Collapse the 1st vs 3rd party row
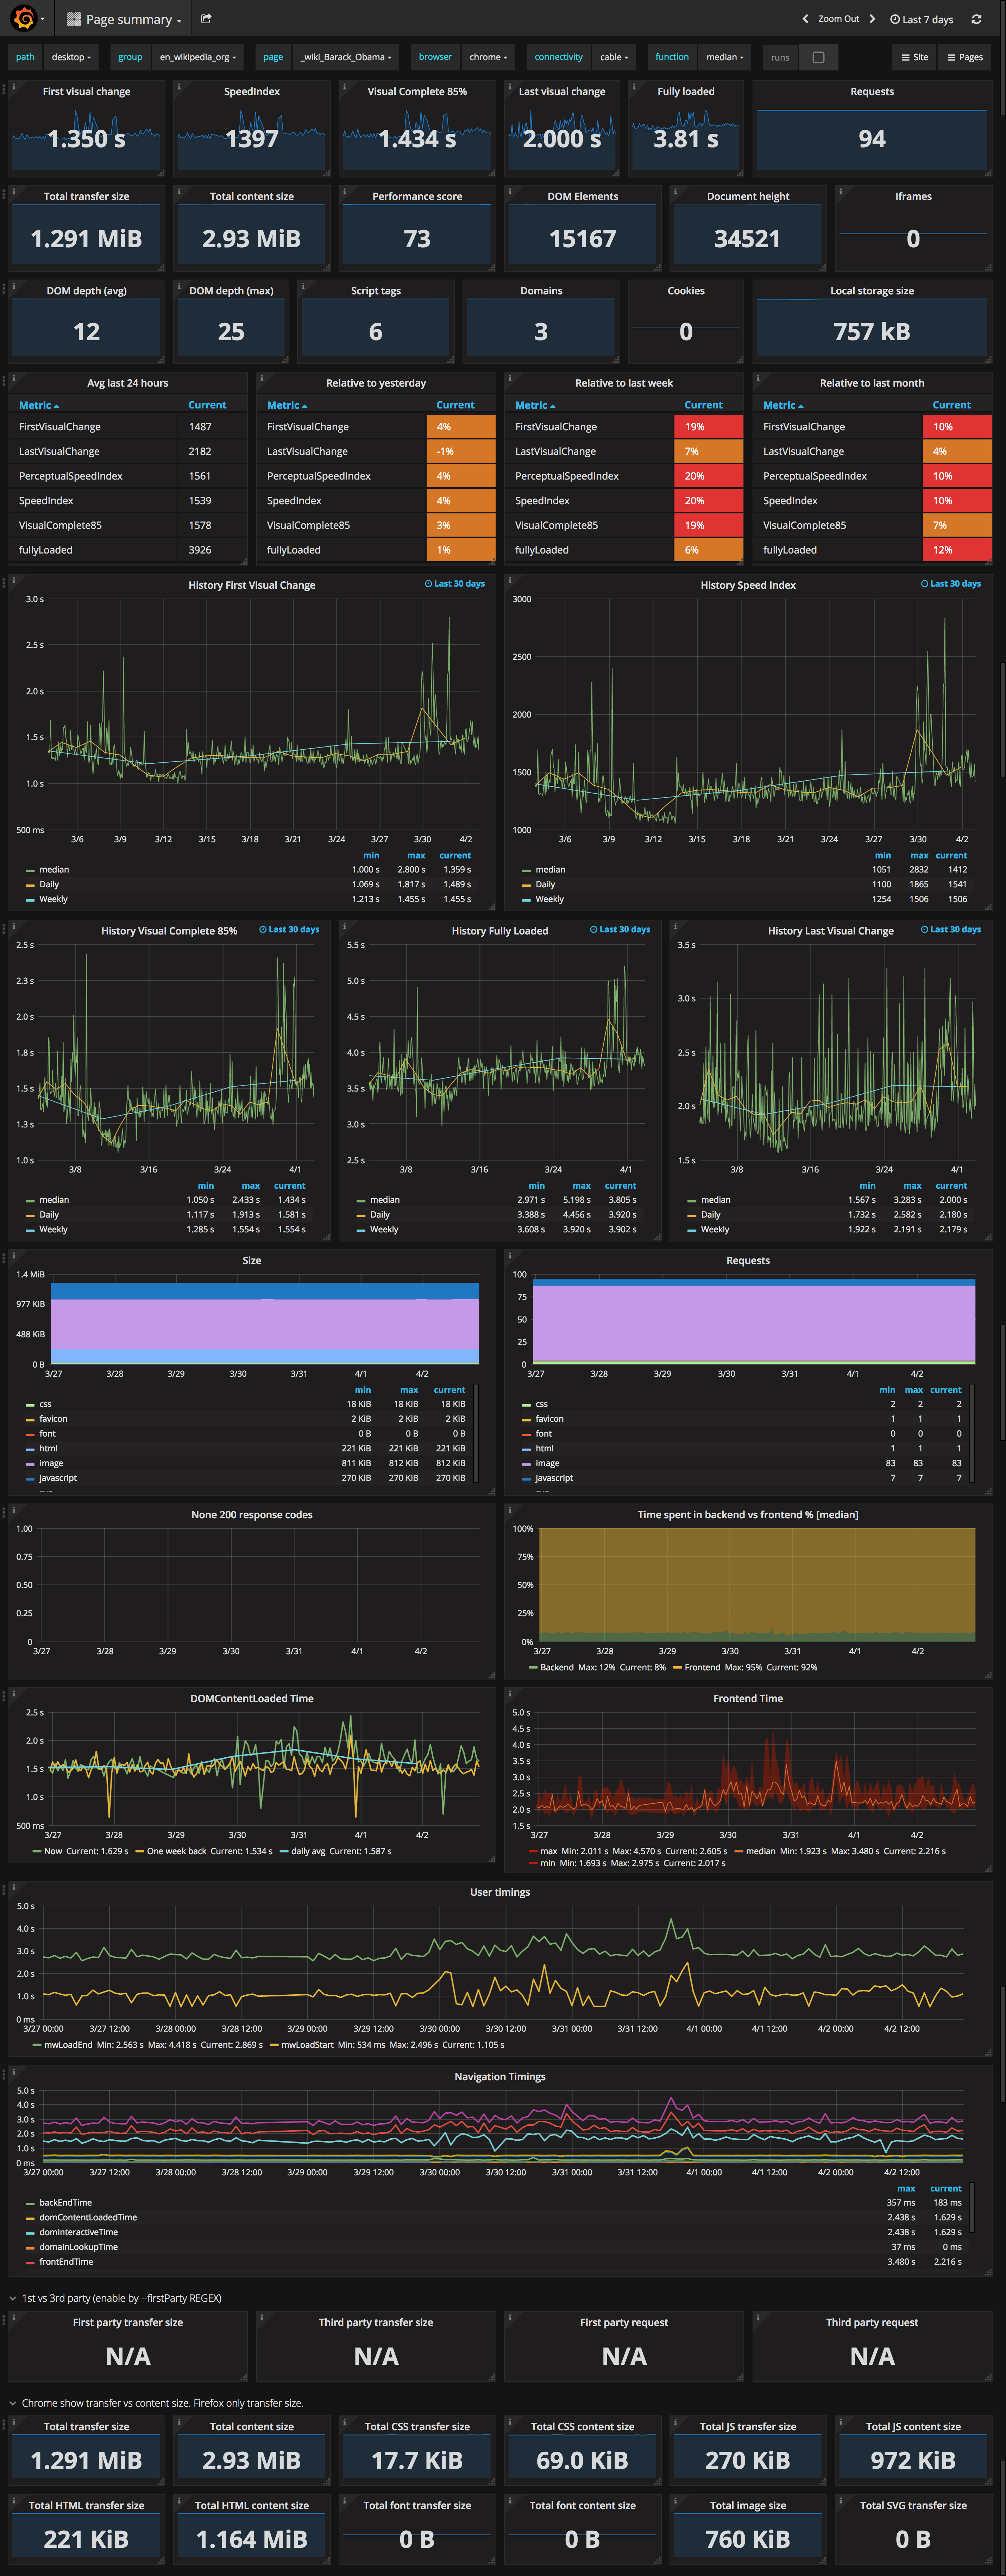Viewport: 1006px width, 2576px height. (x=13, y=2298)
